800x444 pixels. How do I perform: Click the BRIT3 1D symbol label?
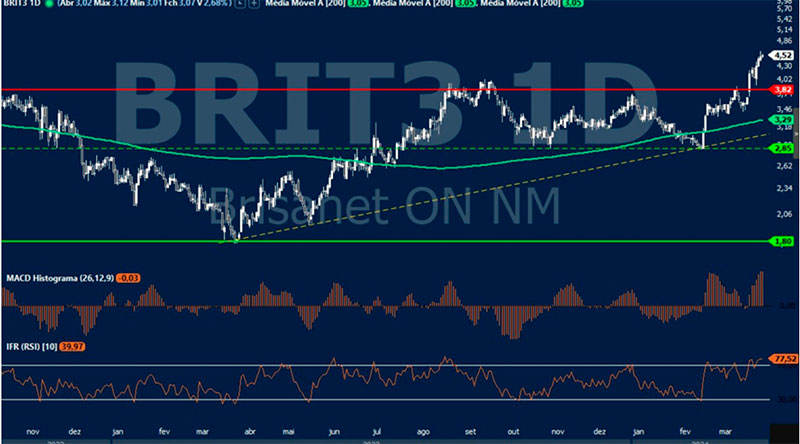point(21,4)
